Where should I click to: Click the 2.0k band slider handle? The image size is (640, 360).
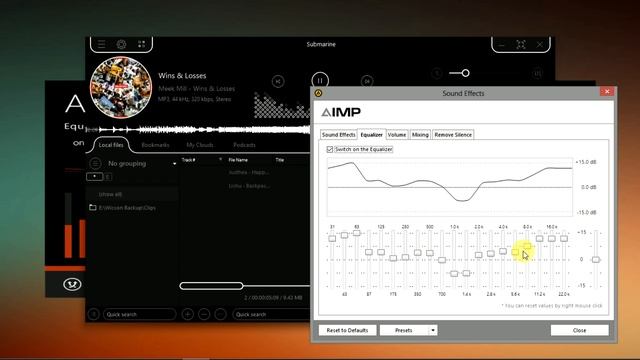(x=478, y=255)
